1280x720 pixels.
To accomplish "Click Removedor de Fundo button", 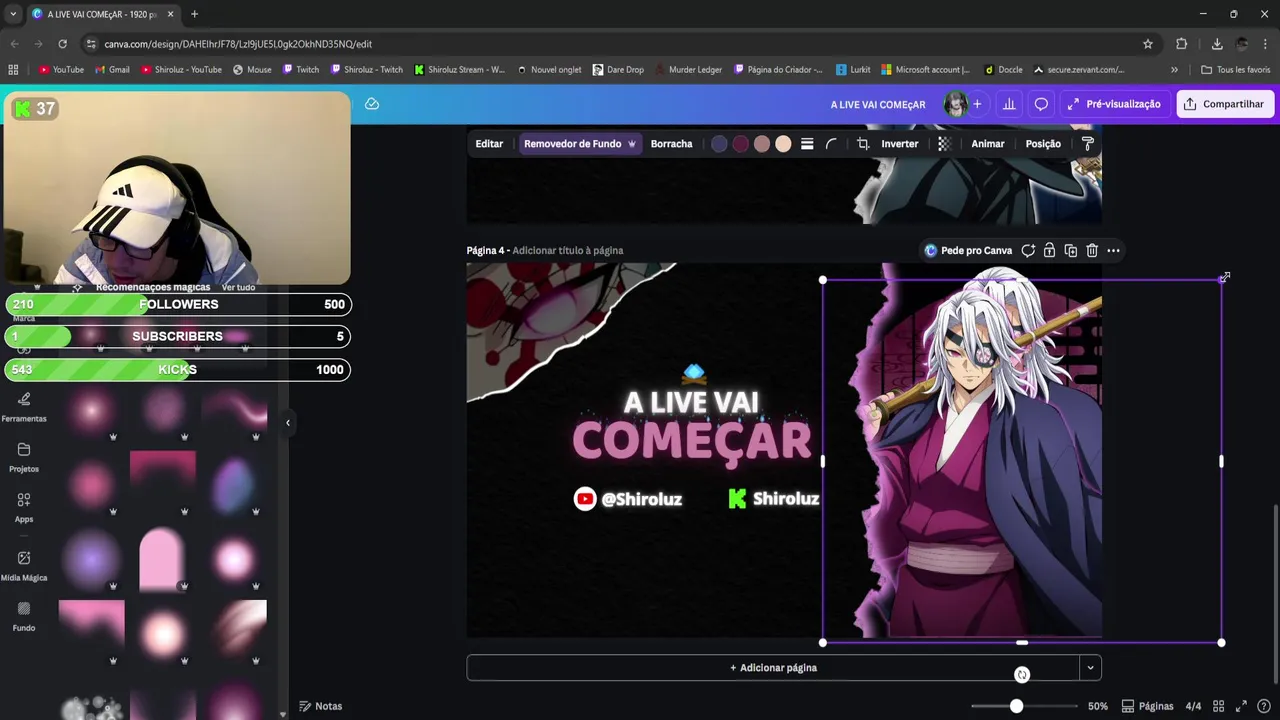I will click(x=580, y=144).
